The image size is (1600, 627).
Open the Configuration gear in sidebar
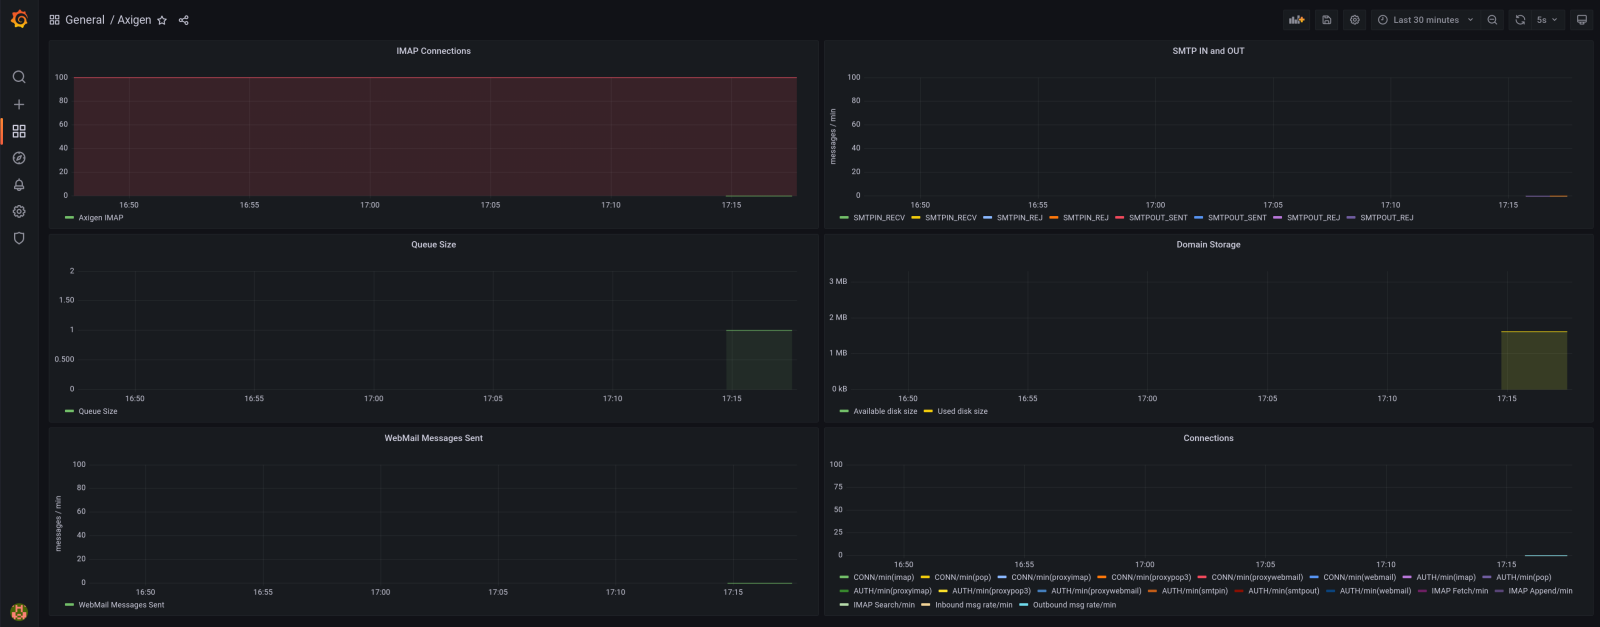[19, 212]
